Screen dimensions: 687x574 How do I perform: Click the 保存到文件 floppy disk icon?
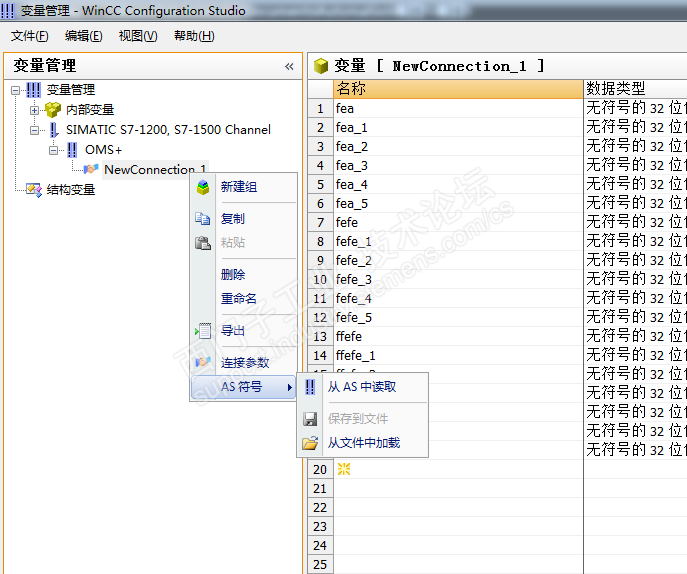click(x=310, y=419)
